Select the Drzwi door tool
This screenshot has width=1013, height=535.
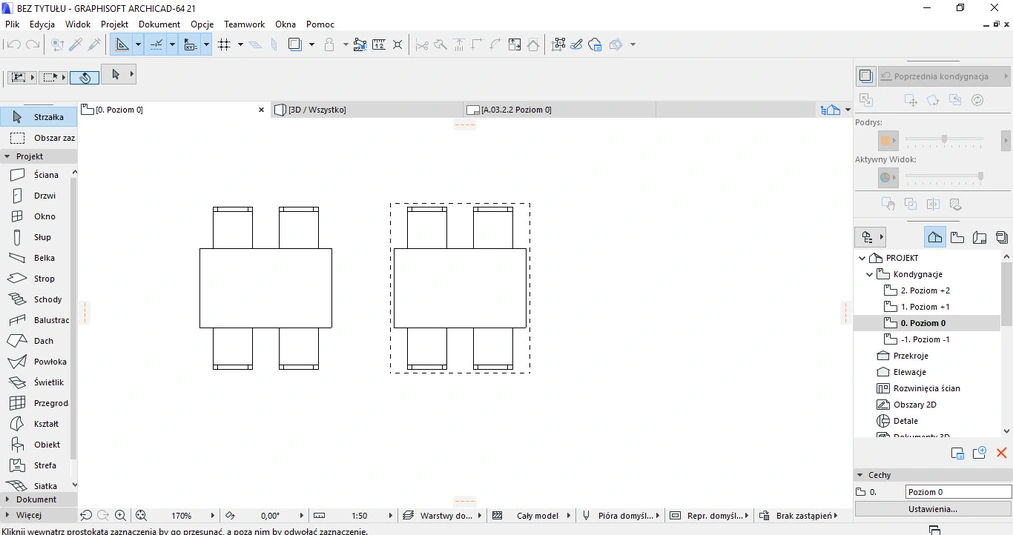tap(36, 195)
